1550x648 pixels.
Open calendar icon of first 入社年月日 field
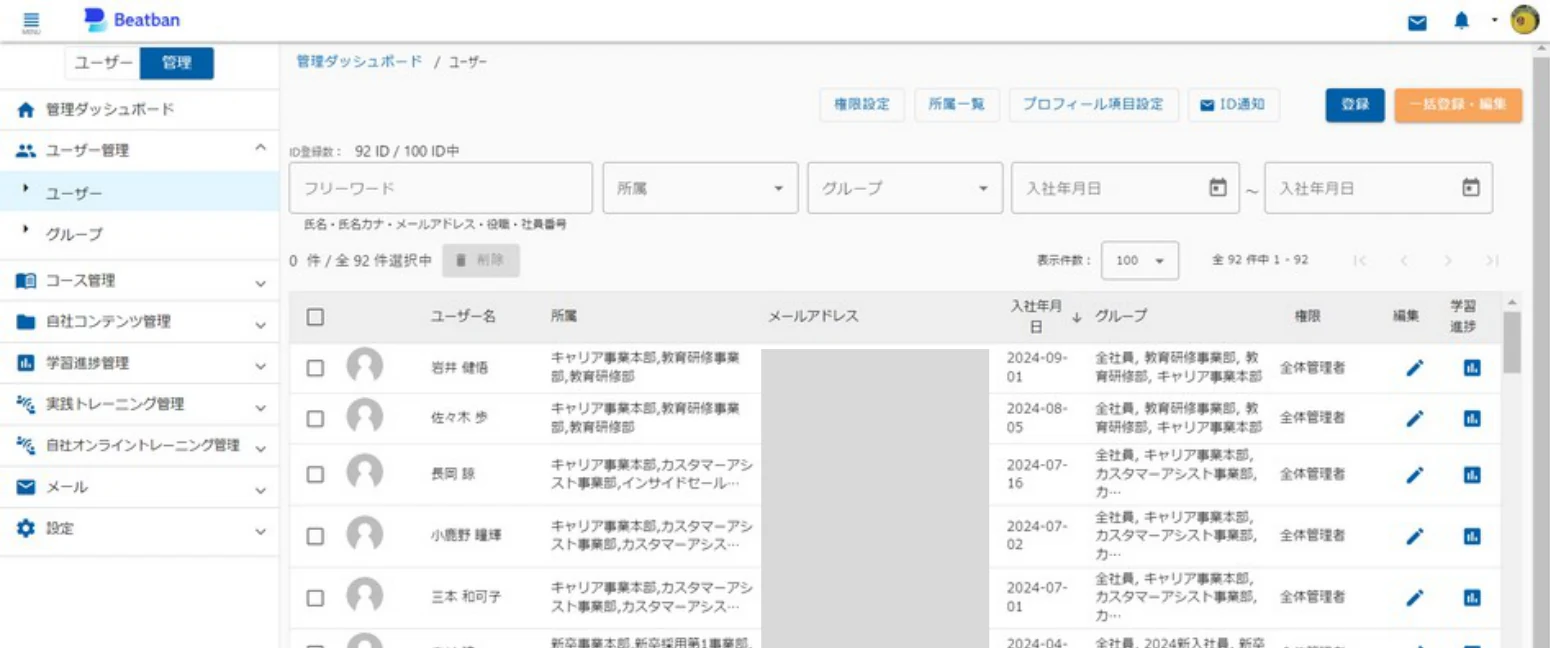[x=1217, y=187]
